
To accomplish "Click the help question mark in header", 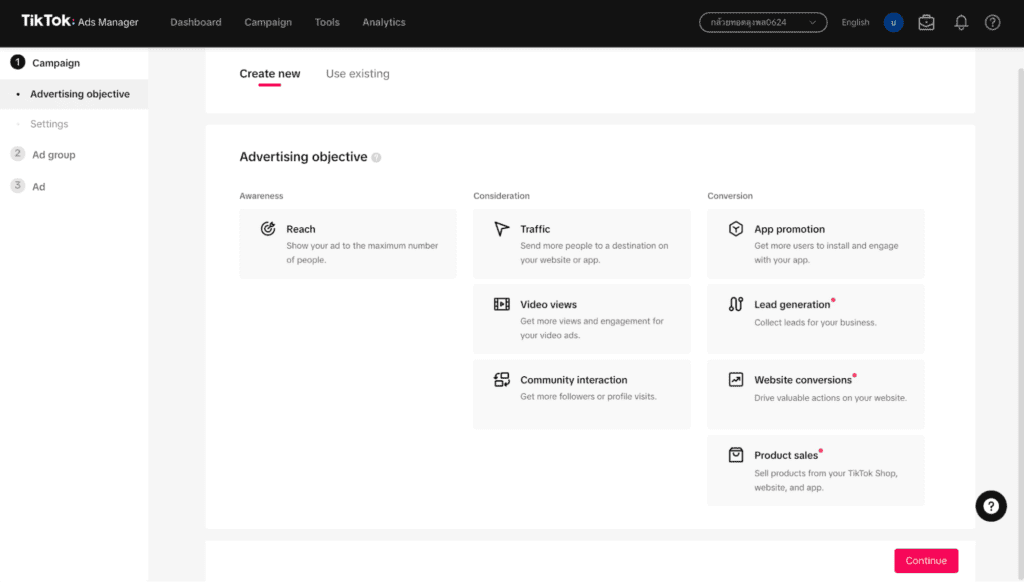I will point(993,22).
